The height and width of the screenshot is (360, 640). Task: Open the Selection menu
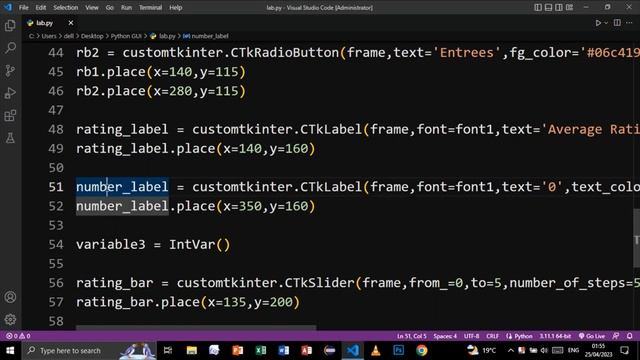[x=65, y=7]
